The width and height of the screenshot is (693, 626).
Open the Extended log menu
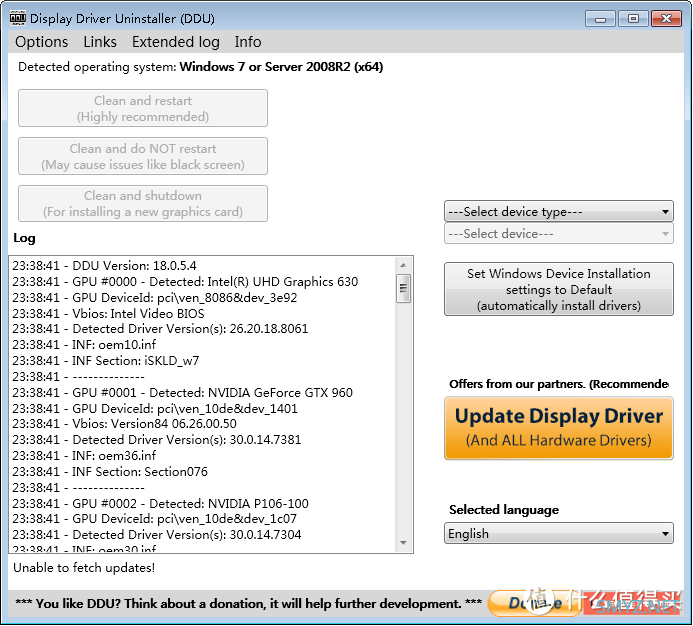click(x=175, y=42)
